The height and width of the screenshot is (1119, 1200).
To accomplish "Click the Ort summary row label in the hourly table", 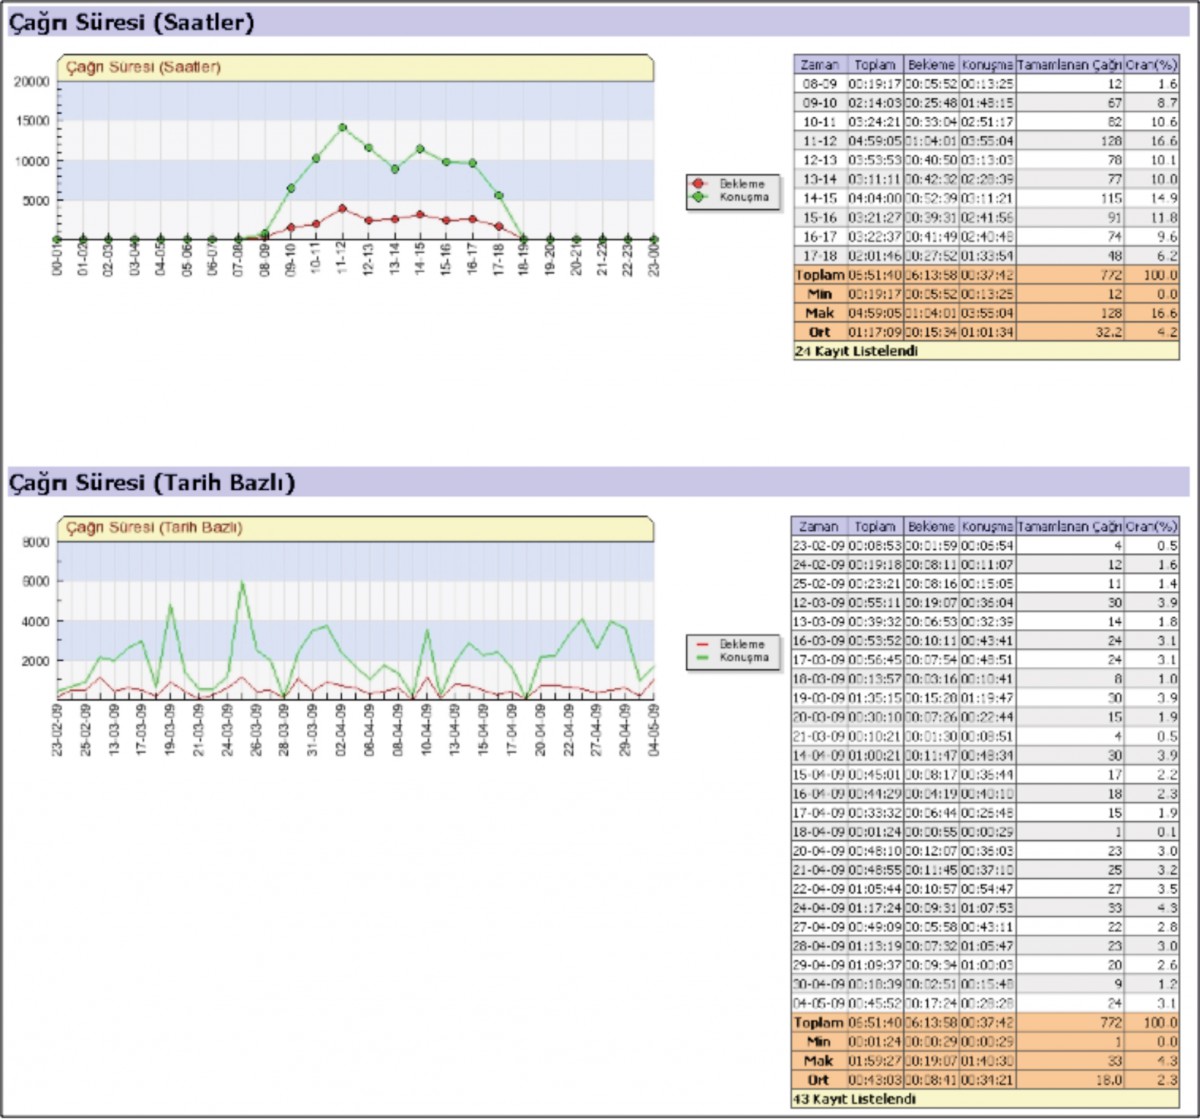I will click(820, 332).
